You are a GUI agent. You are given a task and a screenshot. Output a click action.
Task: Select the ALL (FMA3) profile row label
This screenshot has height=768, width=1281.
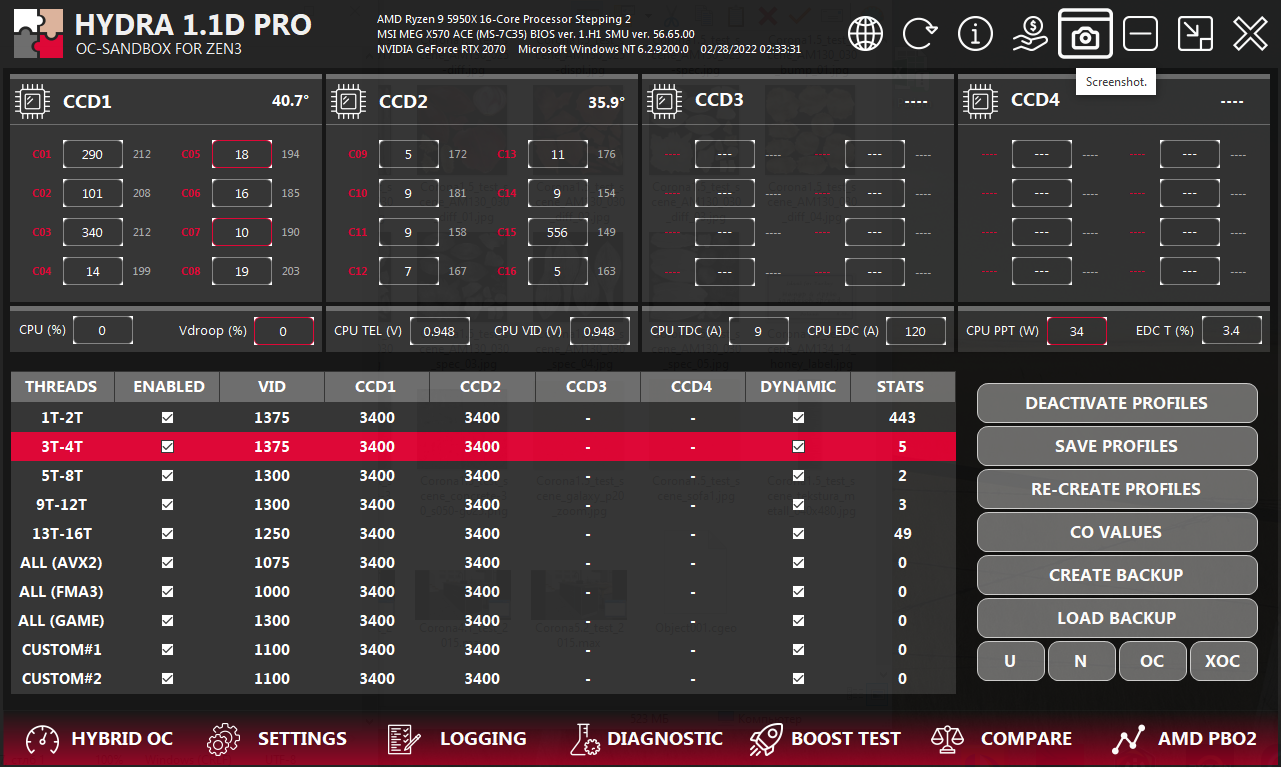(62, 592)
